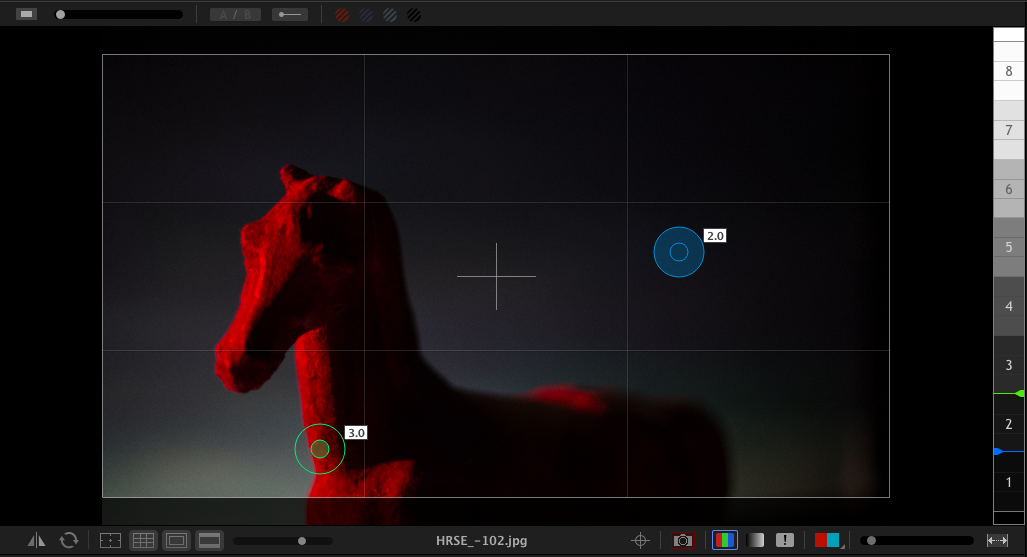The width and height of the screenshot is (1027, 557).
Task: Select the blue spot meter circle labeled 2.0
Action: tap(679, 252)
